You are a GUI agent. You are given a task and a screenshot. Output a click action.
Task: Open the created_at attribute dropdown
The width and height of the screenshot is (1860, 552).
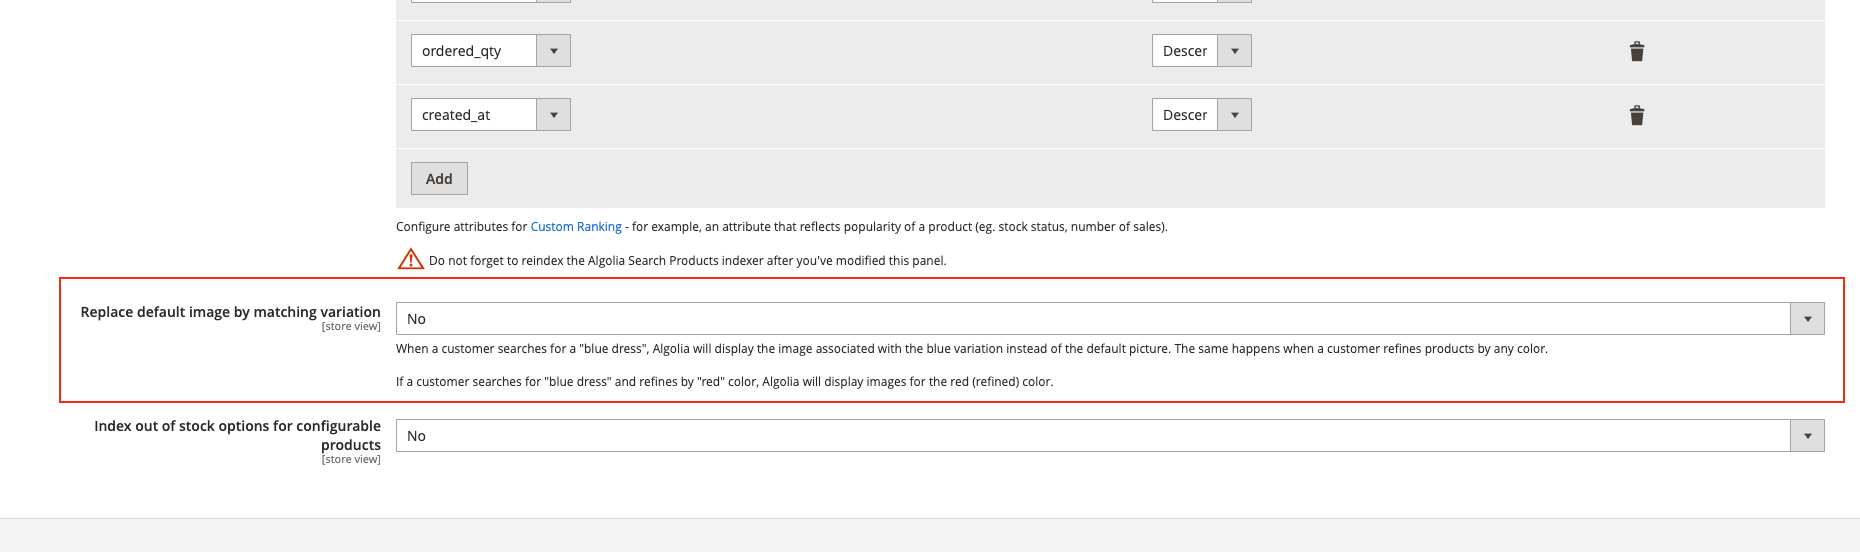491,115
